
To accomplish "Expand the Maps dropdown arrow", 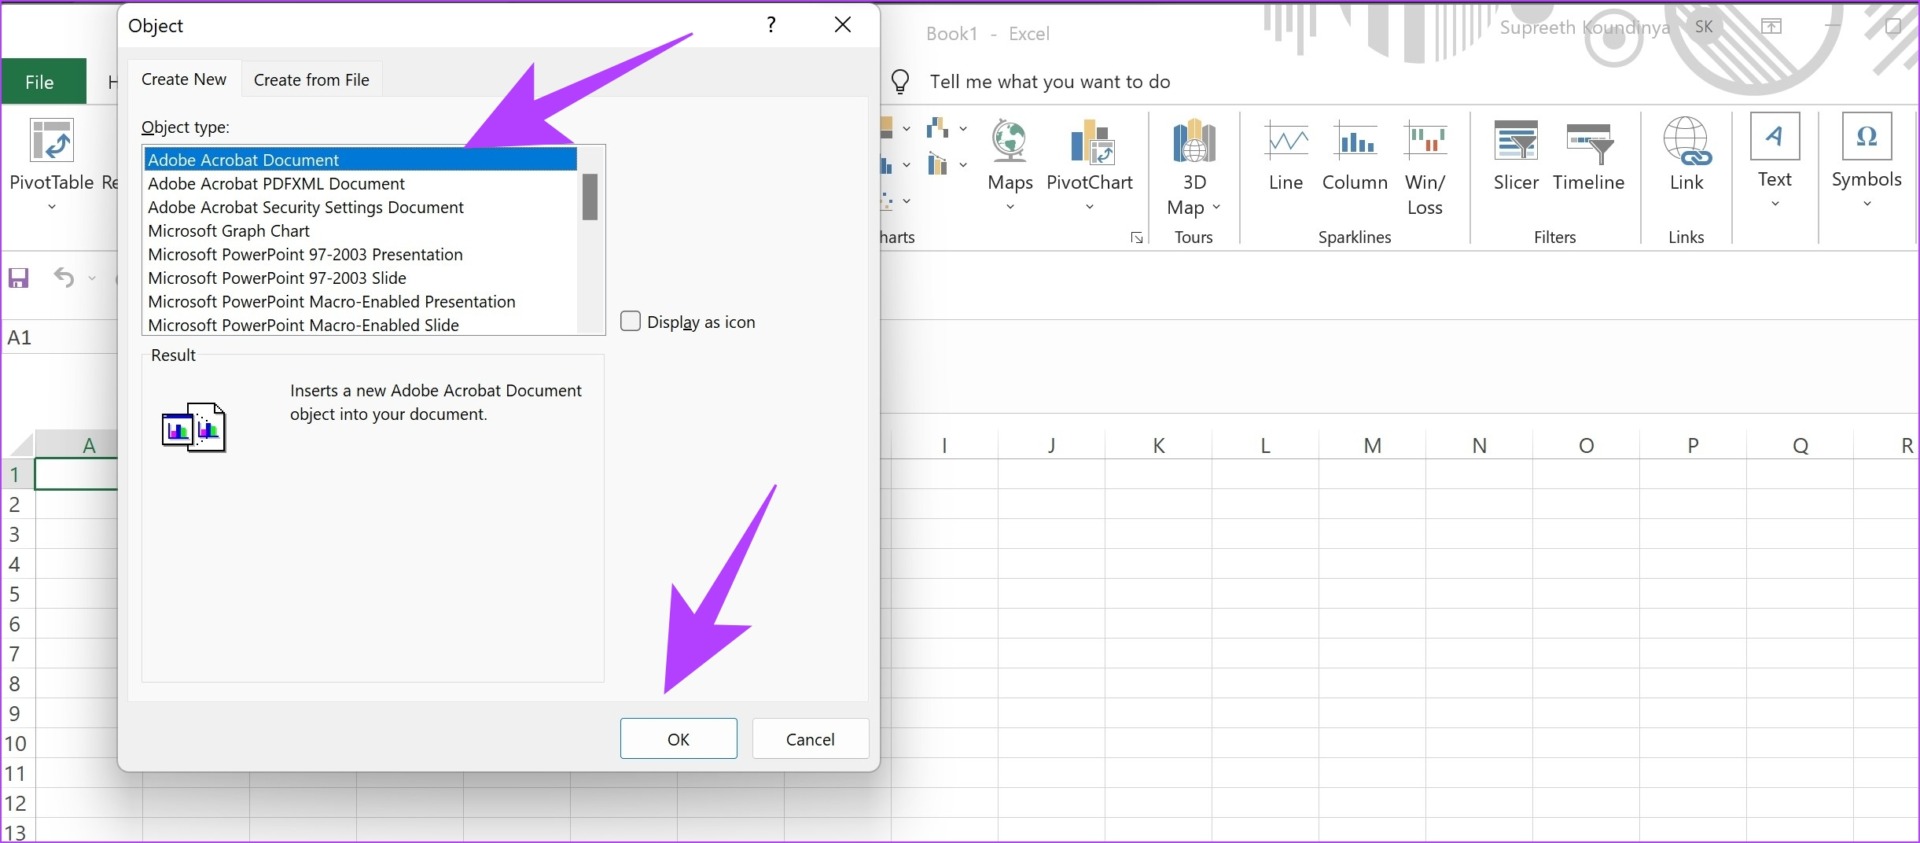I will pos(1010,207).
